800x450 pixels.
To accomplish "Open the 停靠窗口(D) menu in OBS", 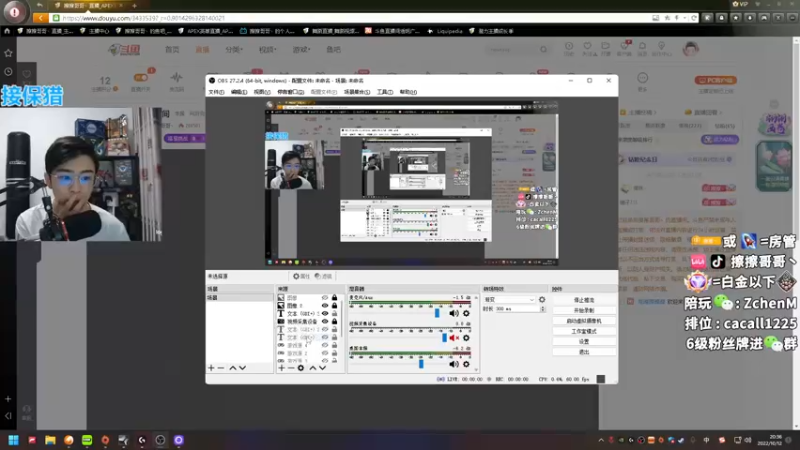I will click(x=290, y=92).
